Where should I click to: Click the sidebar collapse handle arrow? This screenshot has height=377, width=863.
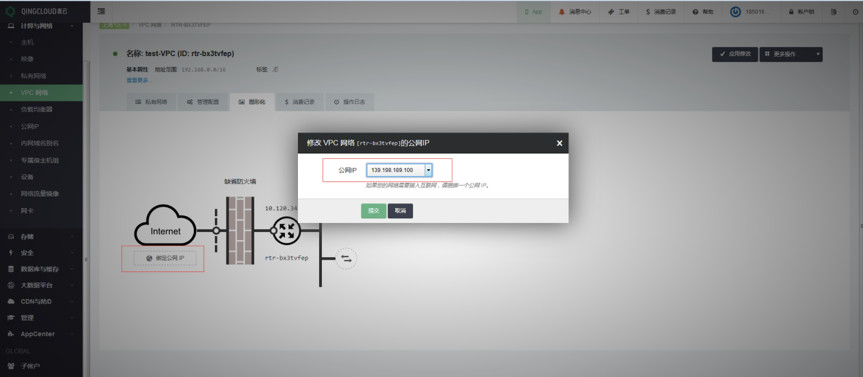(85, 259)
